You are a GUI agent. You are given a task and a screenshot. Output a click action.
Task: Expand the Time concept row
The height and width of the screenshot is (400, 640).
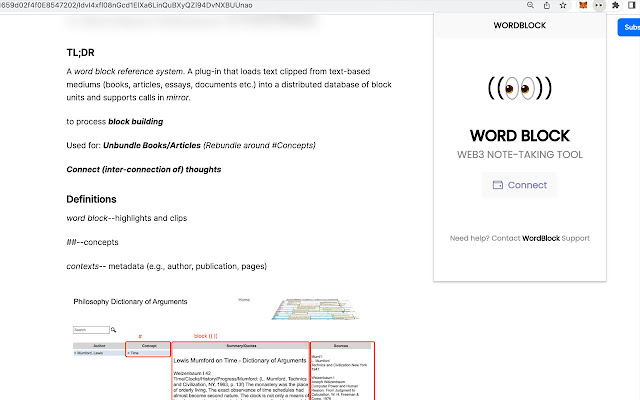(146, 353)
